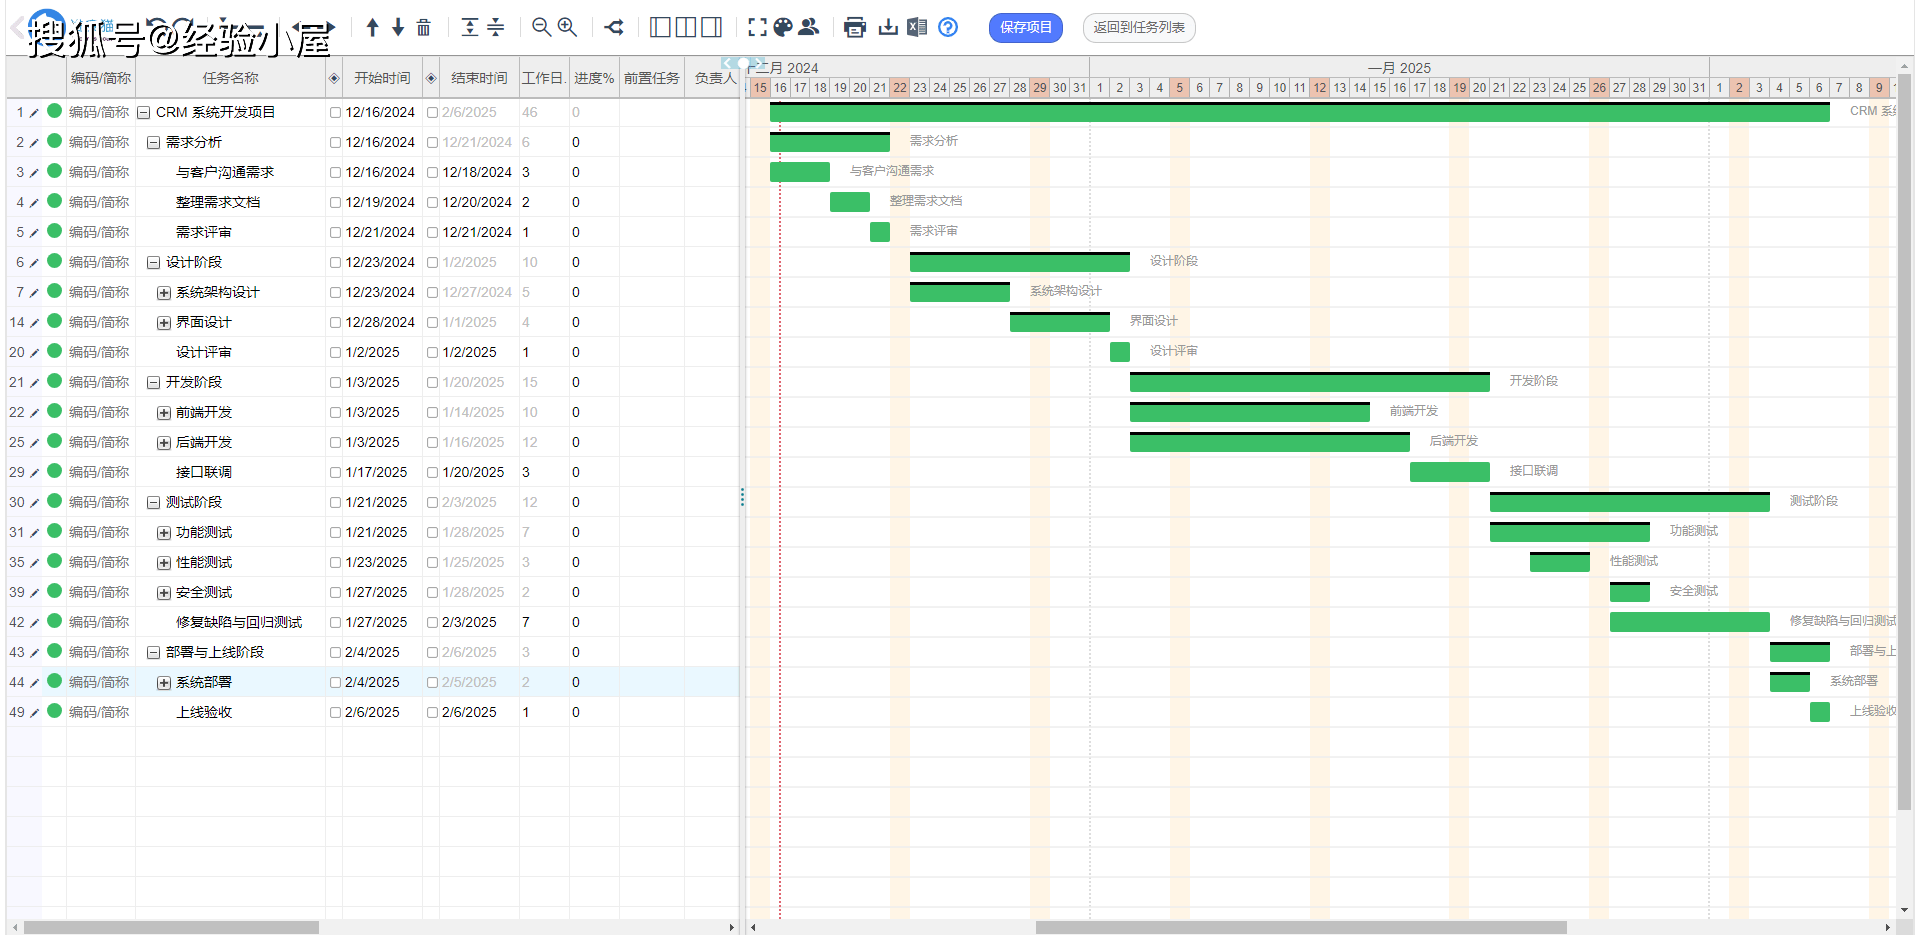This screenshot has width=1917, height=935.
Task: Collapse the 设计阶段 task group
Action: (x=154, y=263)
